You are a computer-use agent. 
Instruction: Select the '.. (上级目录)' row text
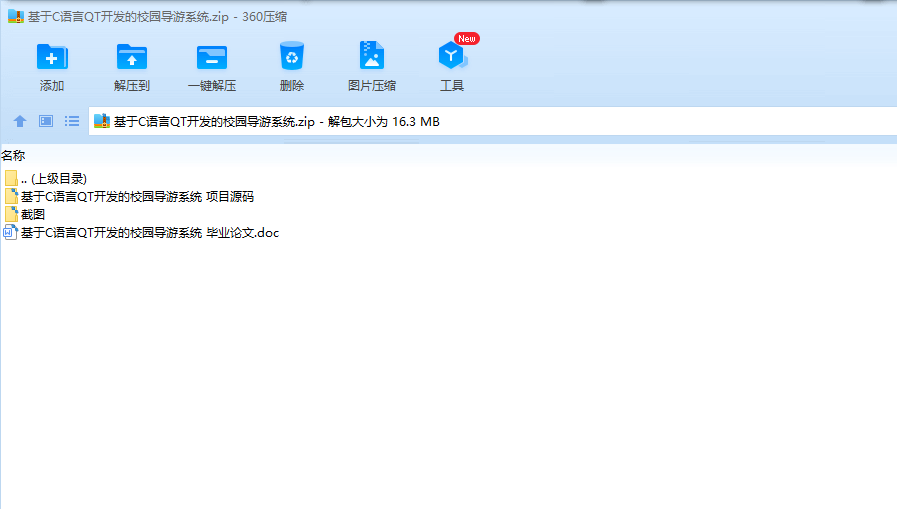(x=54, y=178)
